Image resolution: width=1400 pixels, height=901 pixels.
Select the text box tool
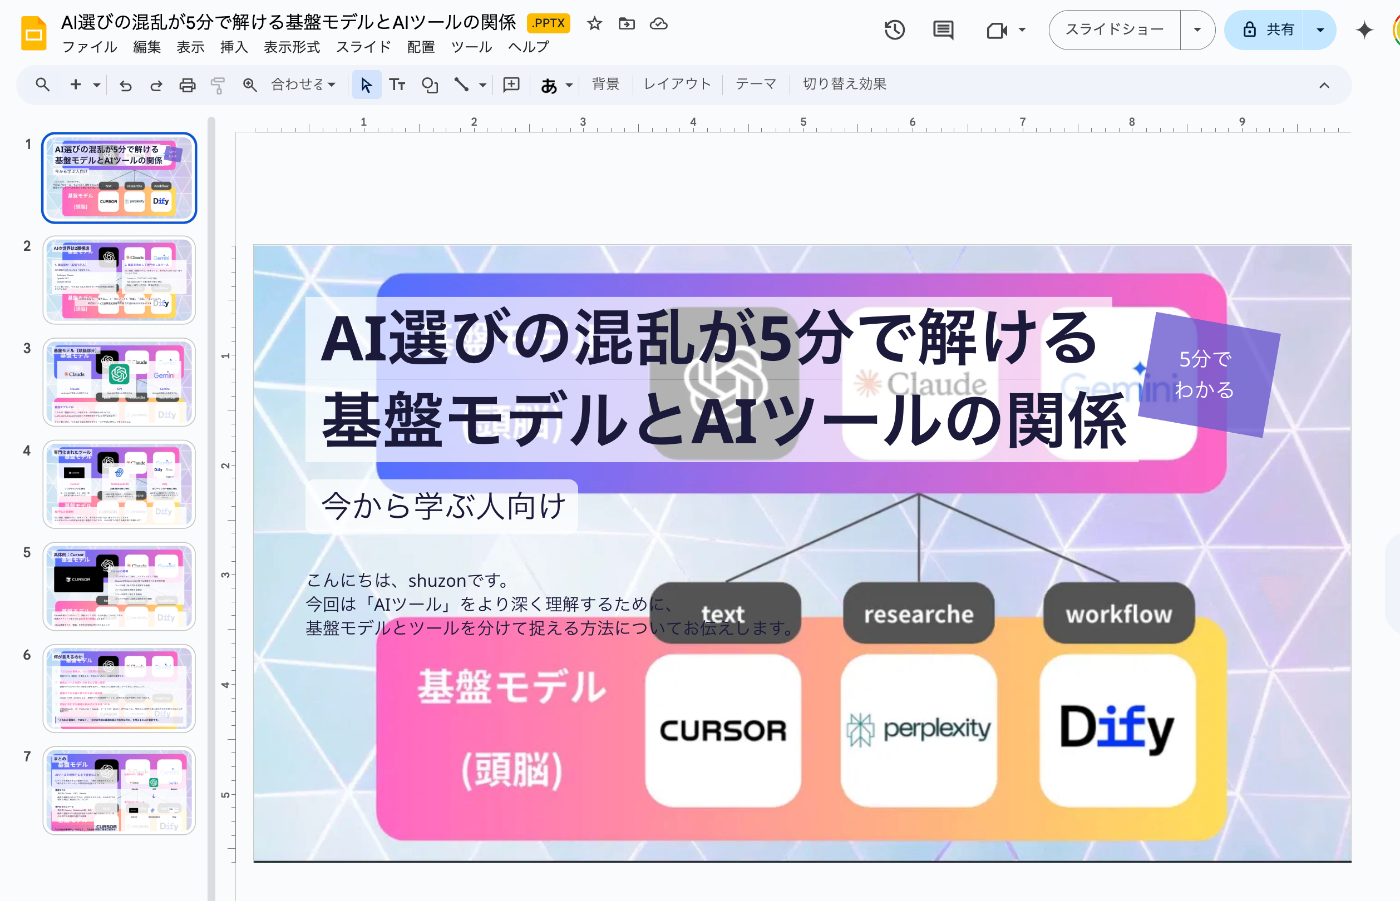(397, 85)
